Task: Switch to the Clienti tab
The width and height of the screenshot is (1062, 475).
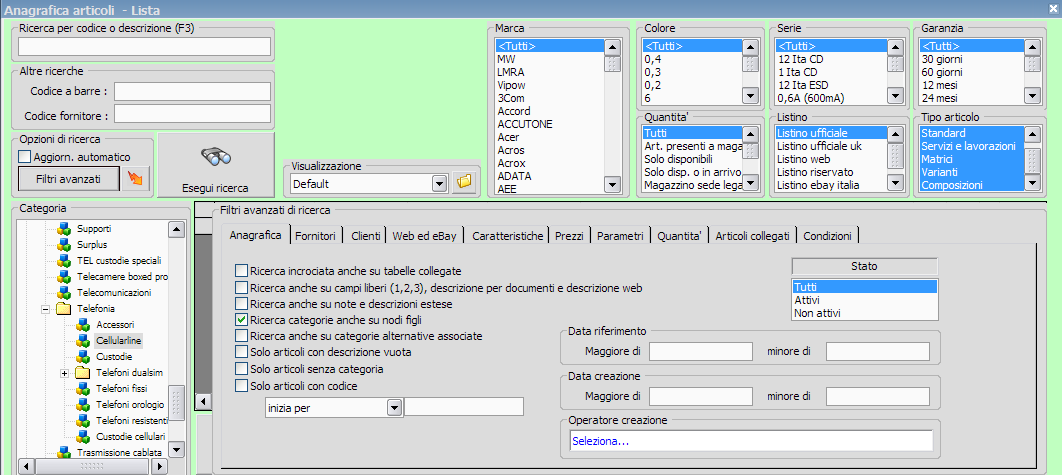Action: [x=366, y=236]
